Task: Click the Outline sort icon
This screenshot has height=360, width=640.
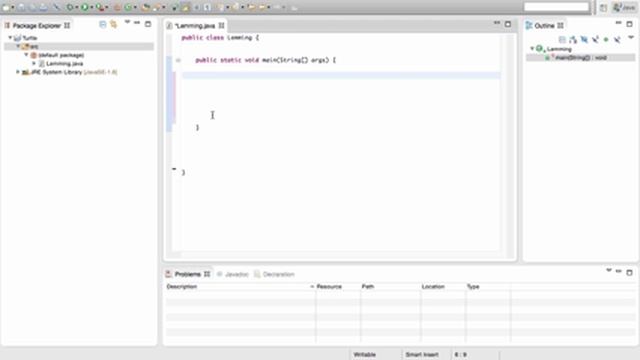Action: pos(573,39)
